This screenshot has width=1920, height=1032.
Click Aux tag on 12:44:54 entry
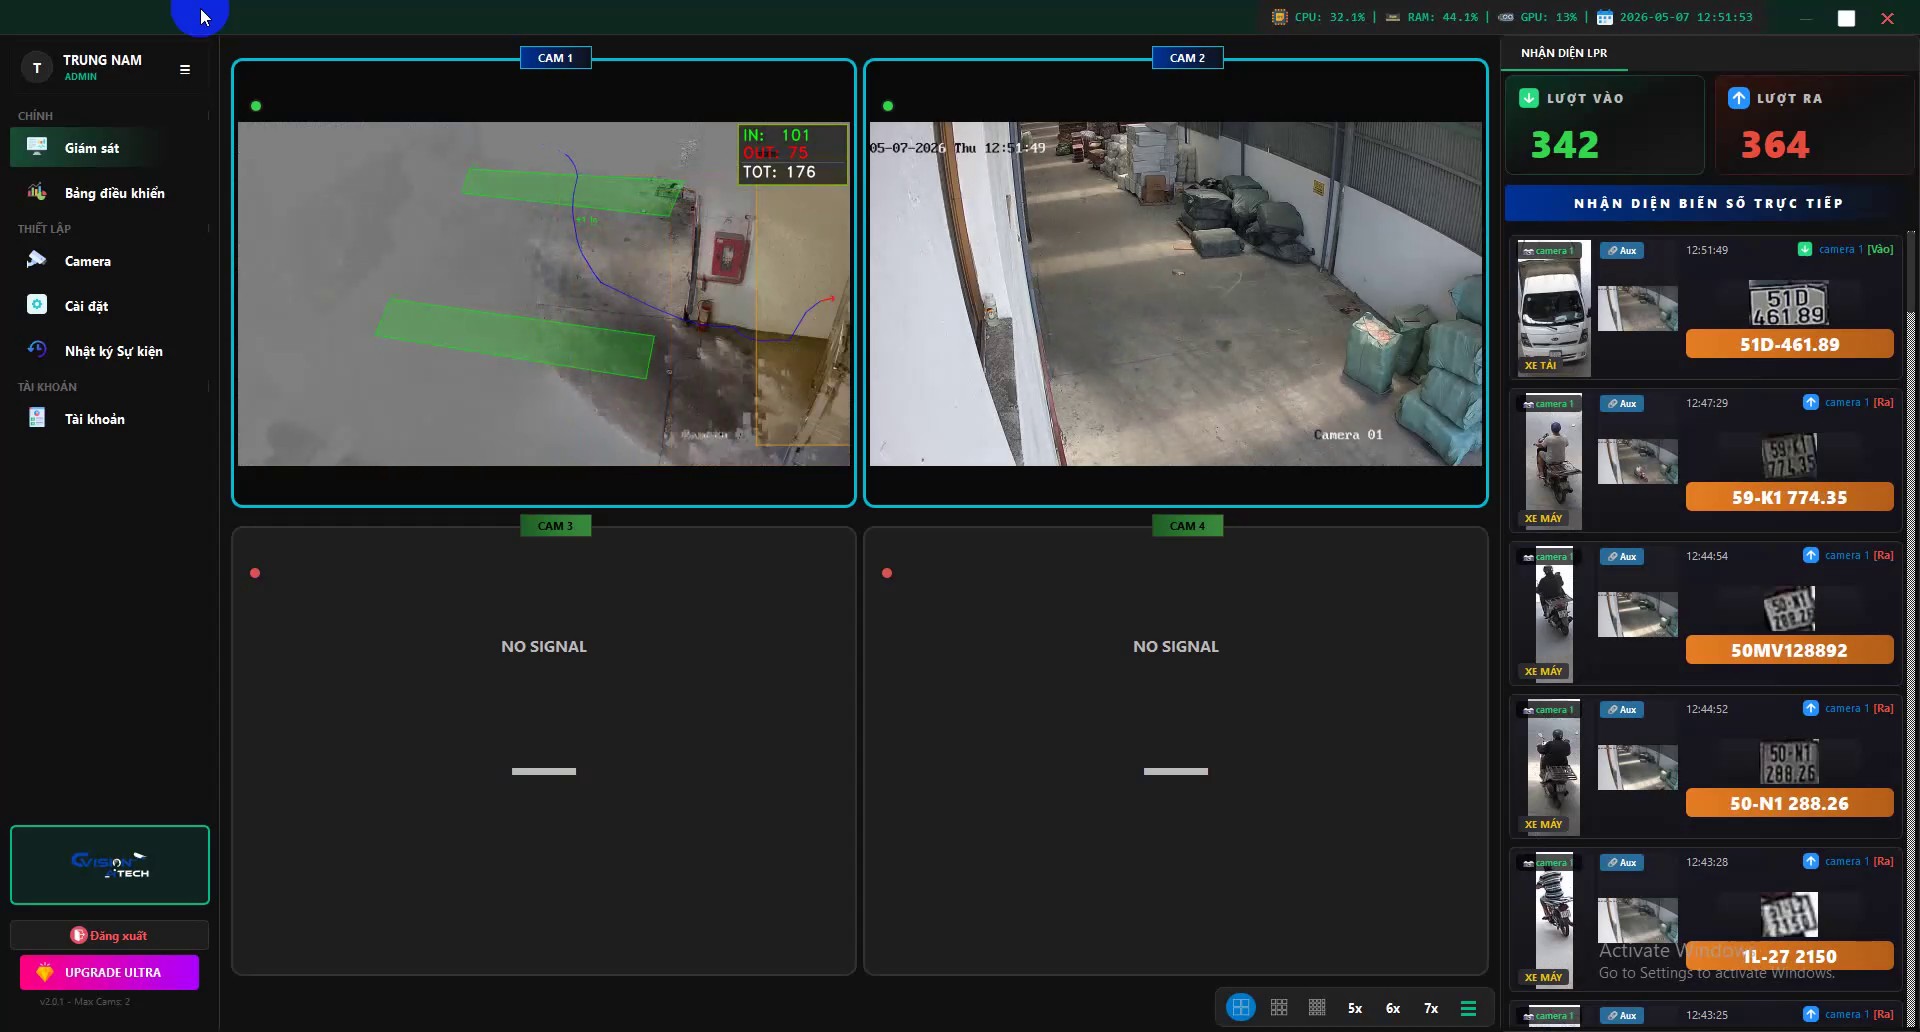point(1622,557)
